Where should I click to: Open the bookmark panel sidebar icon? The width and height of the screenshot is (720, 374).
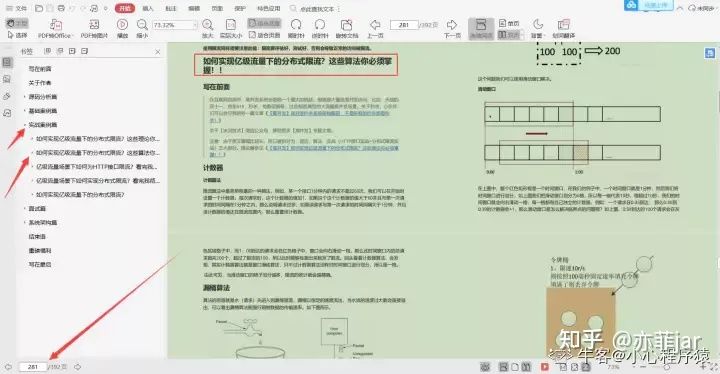[x=7, y=62]
